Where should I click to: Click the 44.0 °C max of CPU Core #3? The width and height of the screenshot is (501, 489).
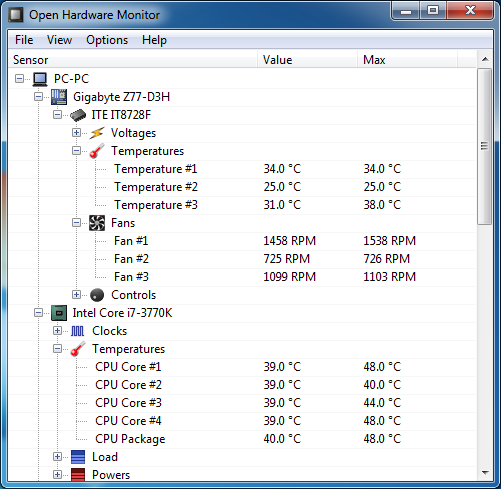[382, 403]
